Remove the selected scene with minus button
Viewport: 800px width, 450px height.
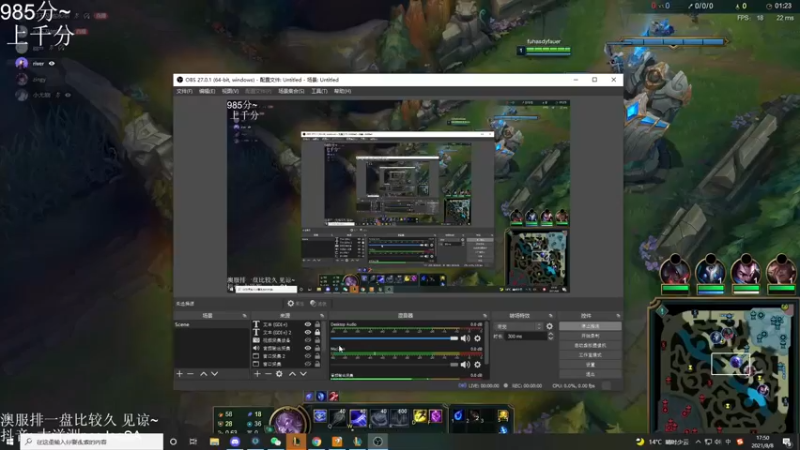pos(190,374)
